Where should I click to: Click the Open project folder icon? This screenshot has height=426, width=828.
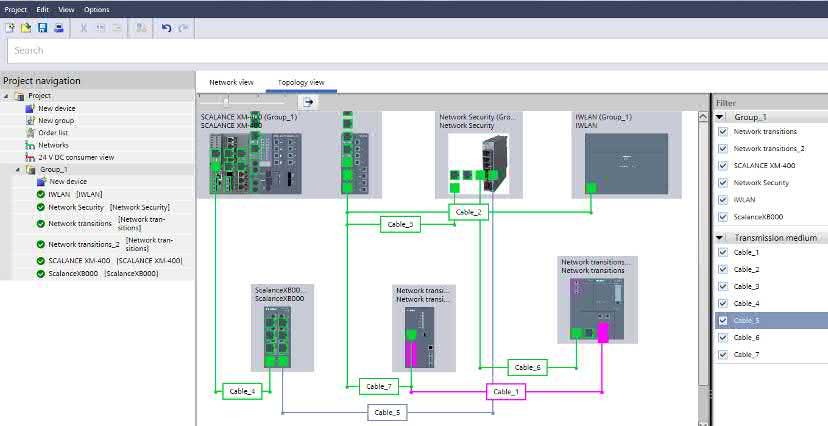(x=25, y=28)
